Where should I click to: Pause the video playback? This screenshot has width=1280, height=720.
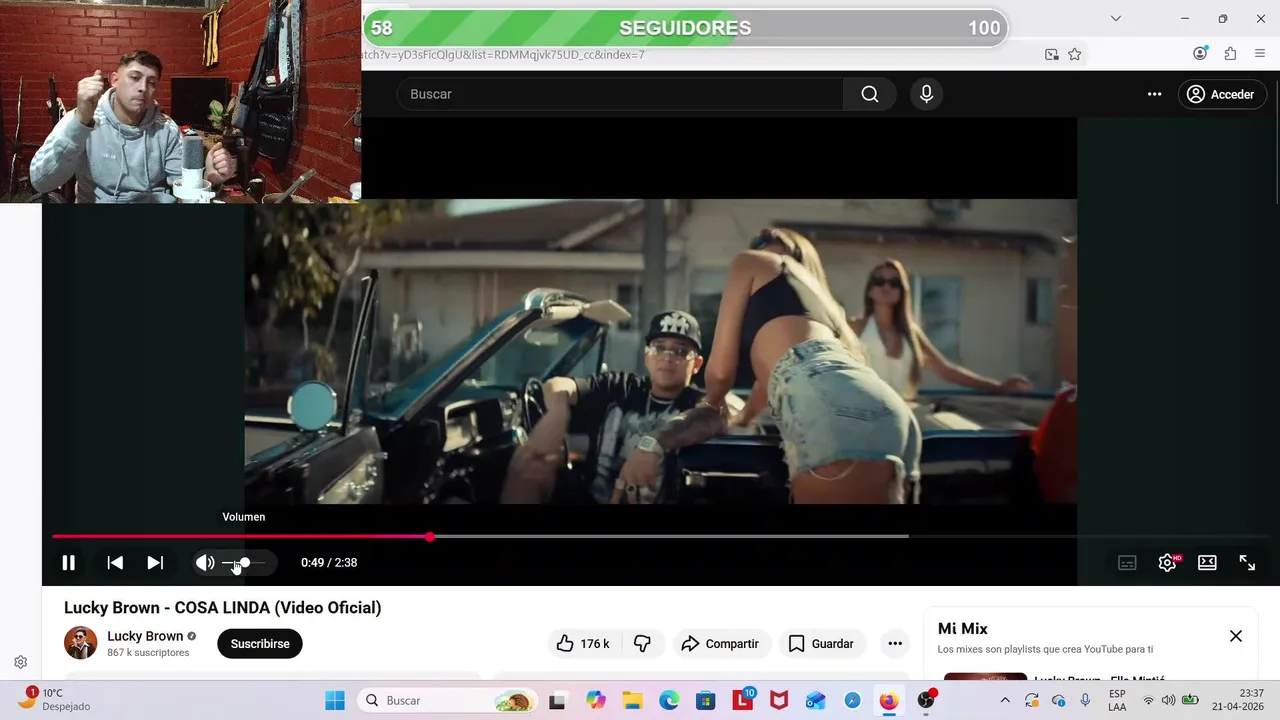tap(68, 563)
